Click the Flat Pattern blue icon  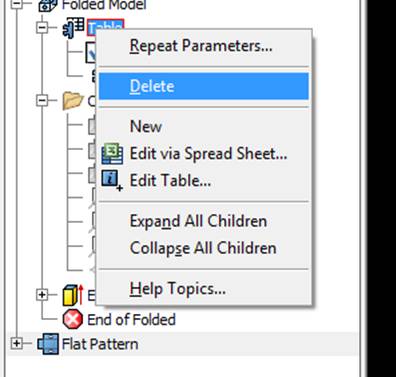pos(48,344)
